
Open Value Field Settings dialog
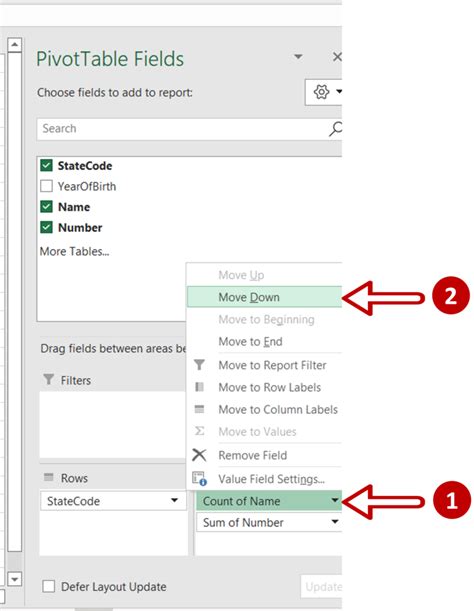(264, 479)
